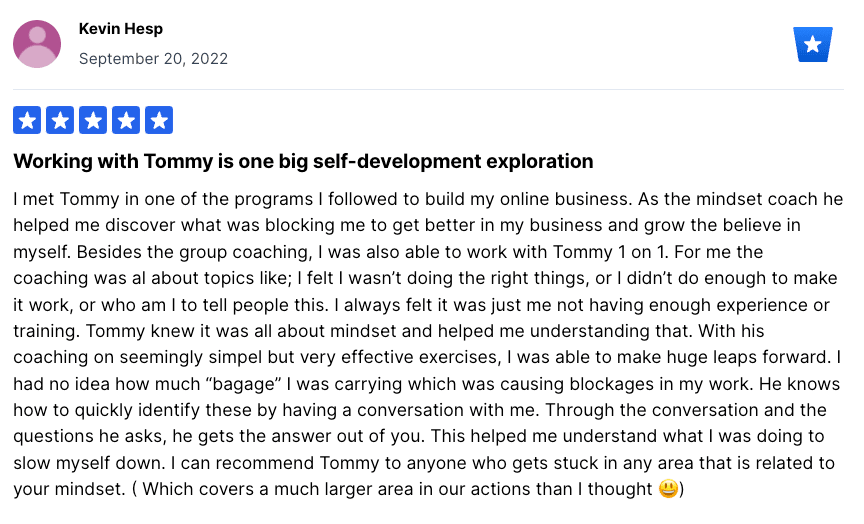Select the first rating star

27,120
